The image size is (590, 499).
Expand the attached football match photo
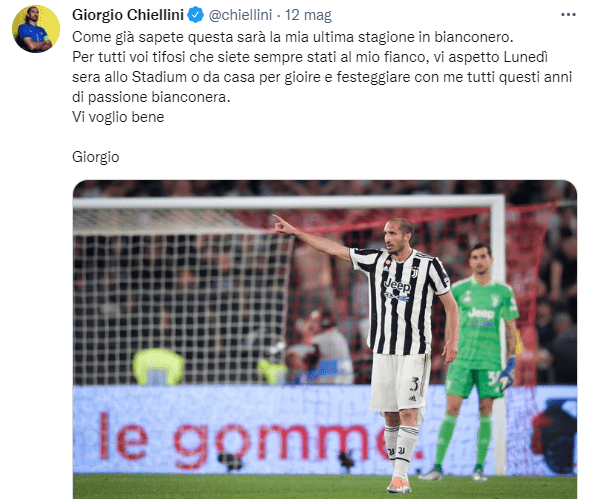[x=325, y=339]
